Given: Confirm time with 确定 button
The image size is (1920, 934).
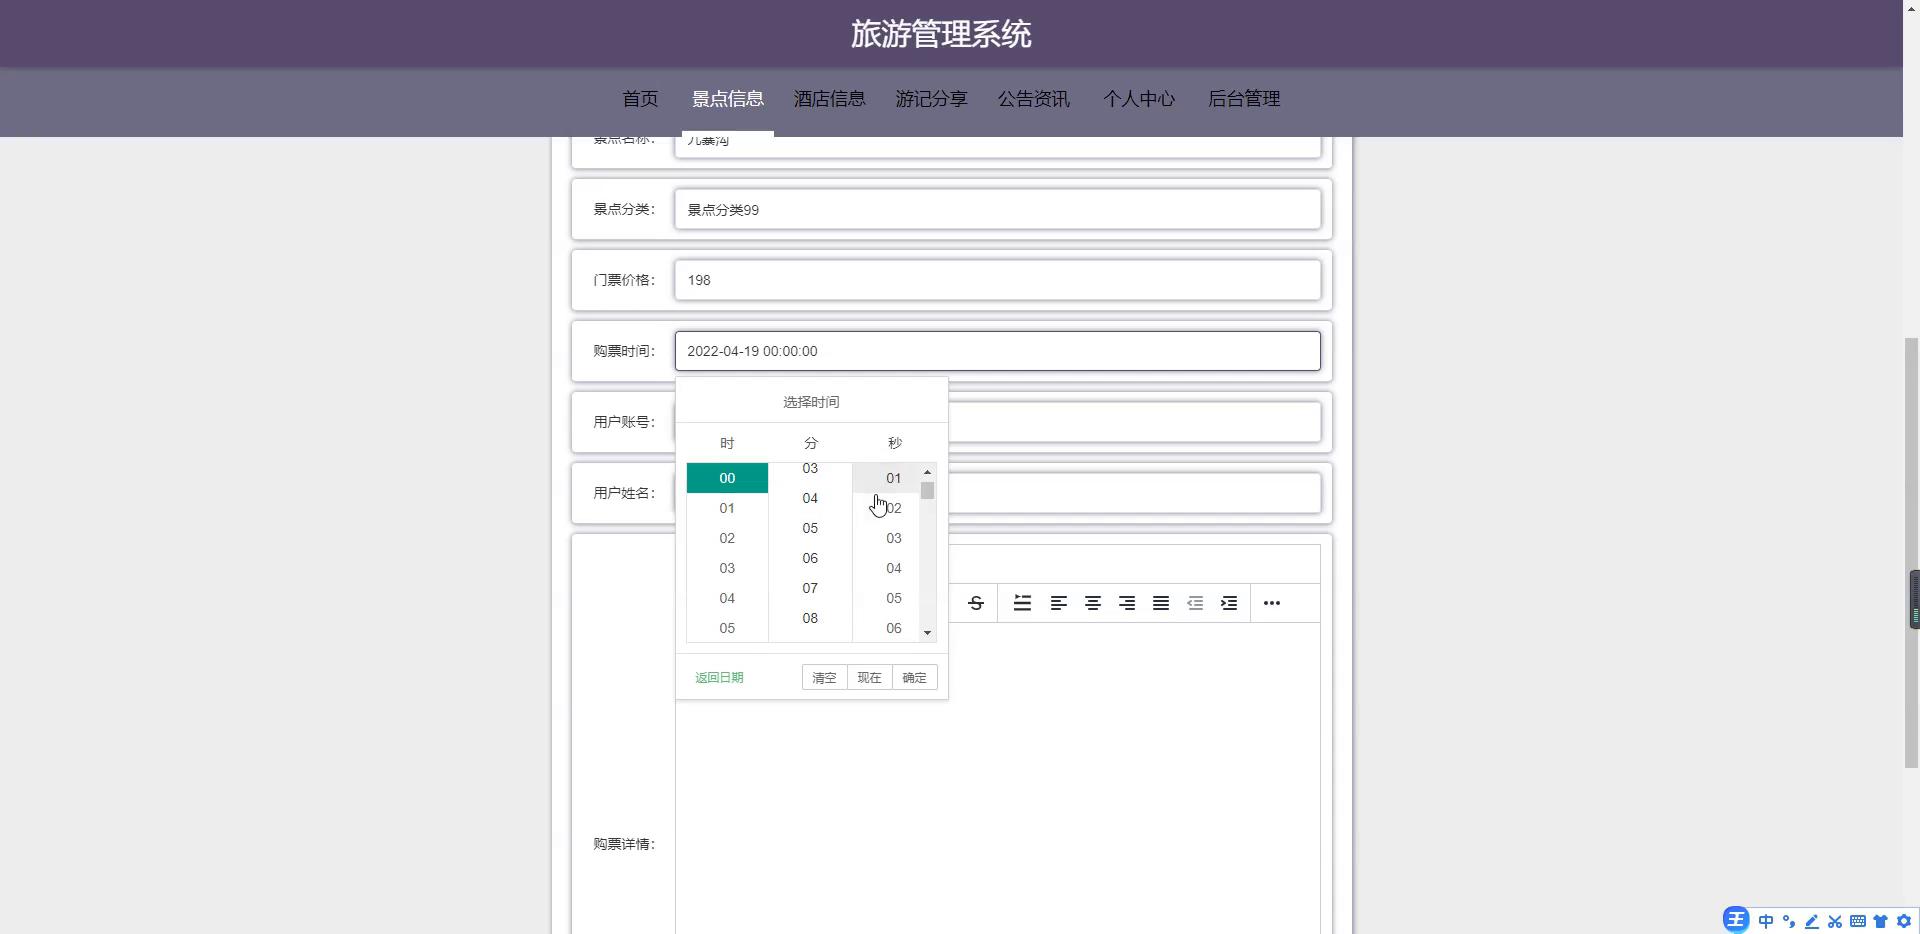Looking at the screenshot, I should click(x=914, y=678).
